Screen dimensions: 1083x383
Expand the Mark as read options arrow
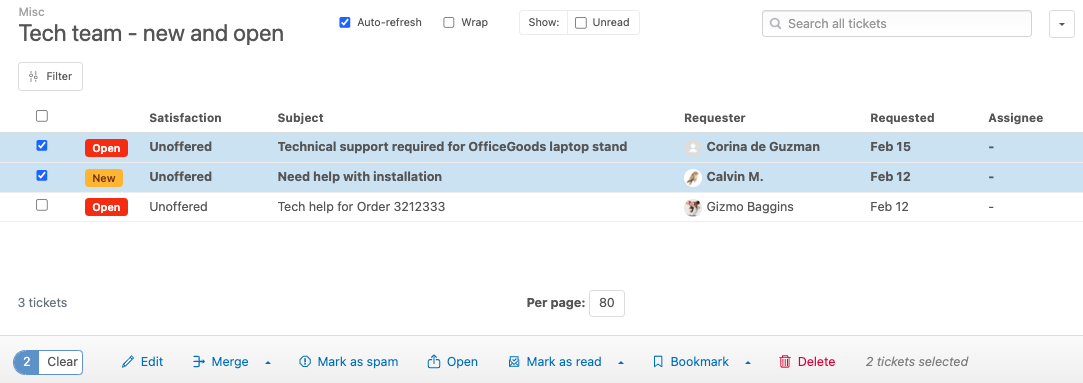pyautogui.click(x=621, y=362)
